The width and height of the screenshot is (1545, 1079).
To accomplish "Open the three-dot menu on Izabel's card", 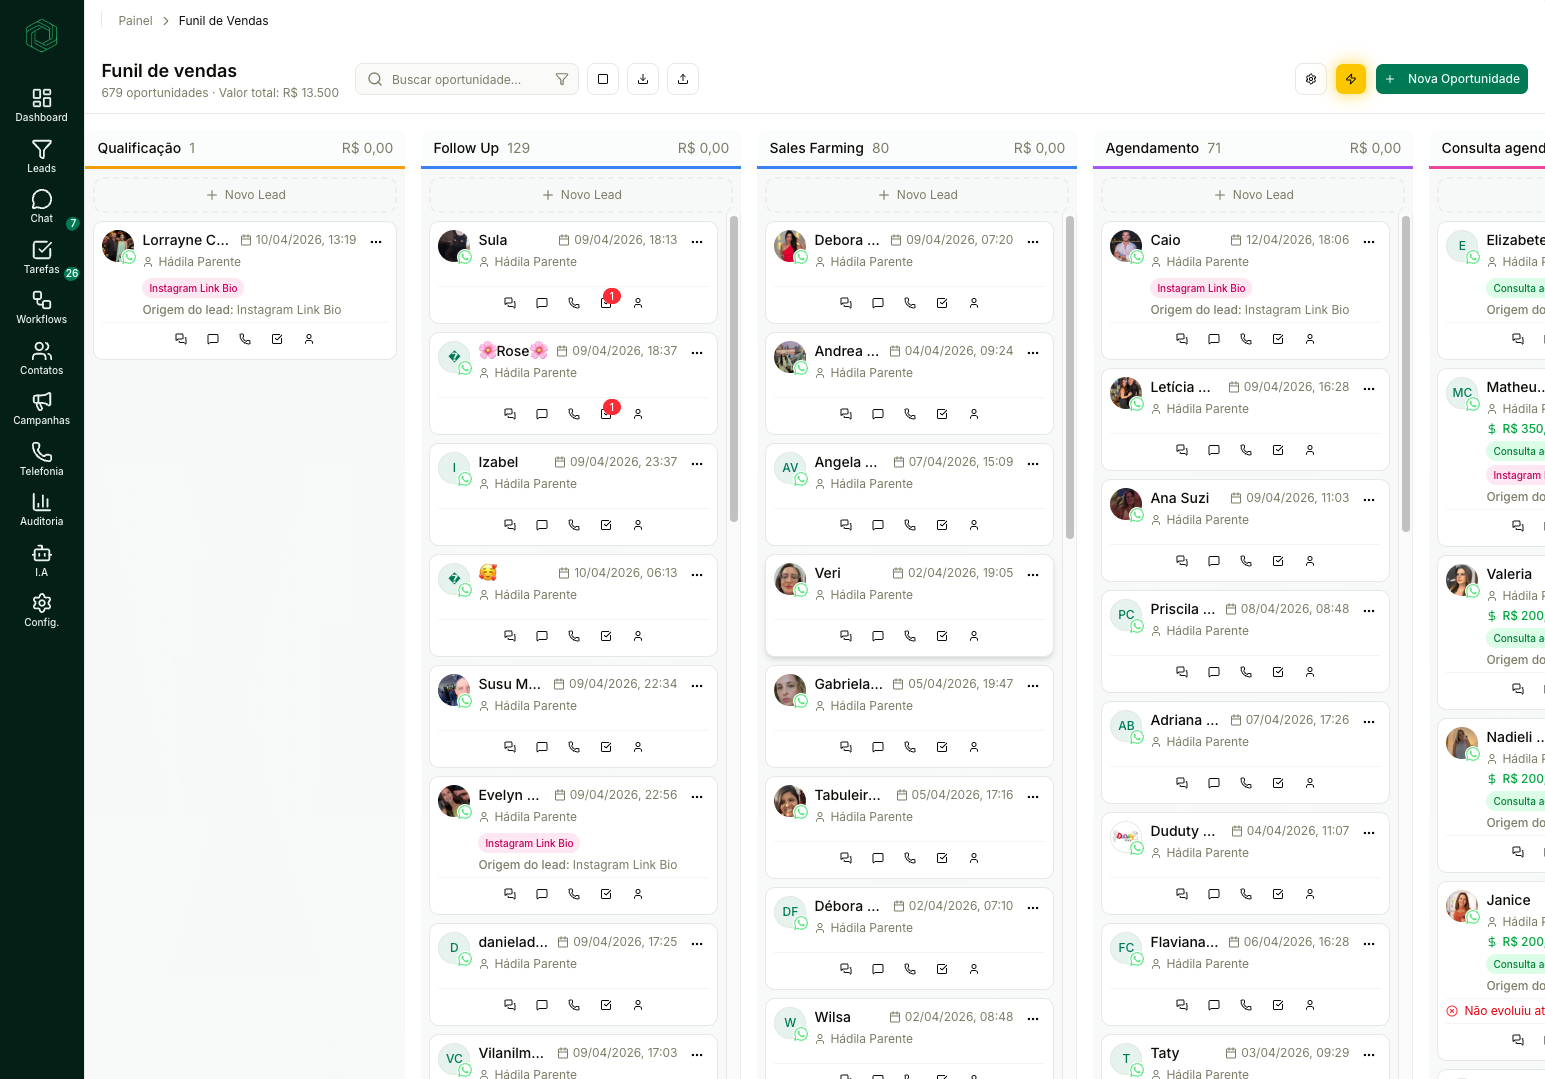I will tap(697, 463).
